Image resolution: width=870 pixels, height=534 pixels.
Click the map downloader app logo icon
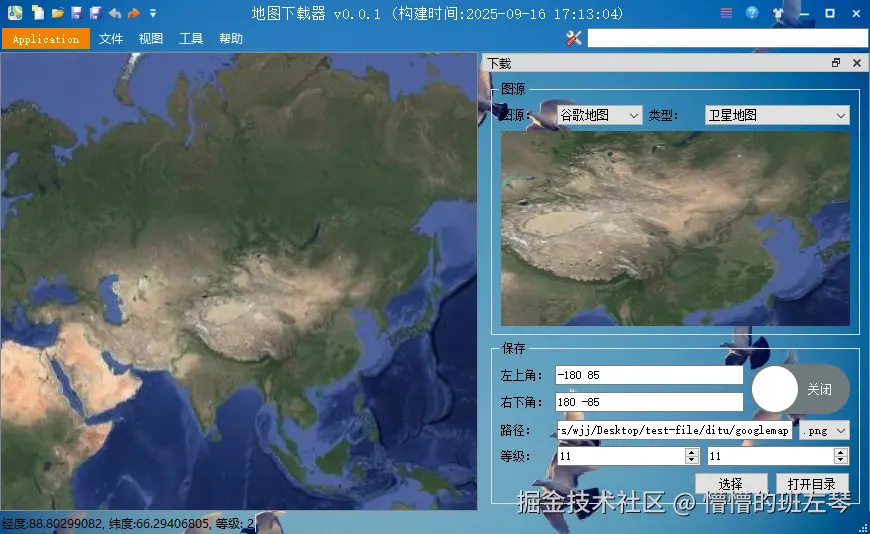point(14,12)
